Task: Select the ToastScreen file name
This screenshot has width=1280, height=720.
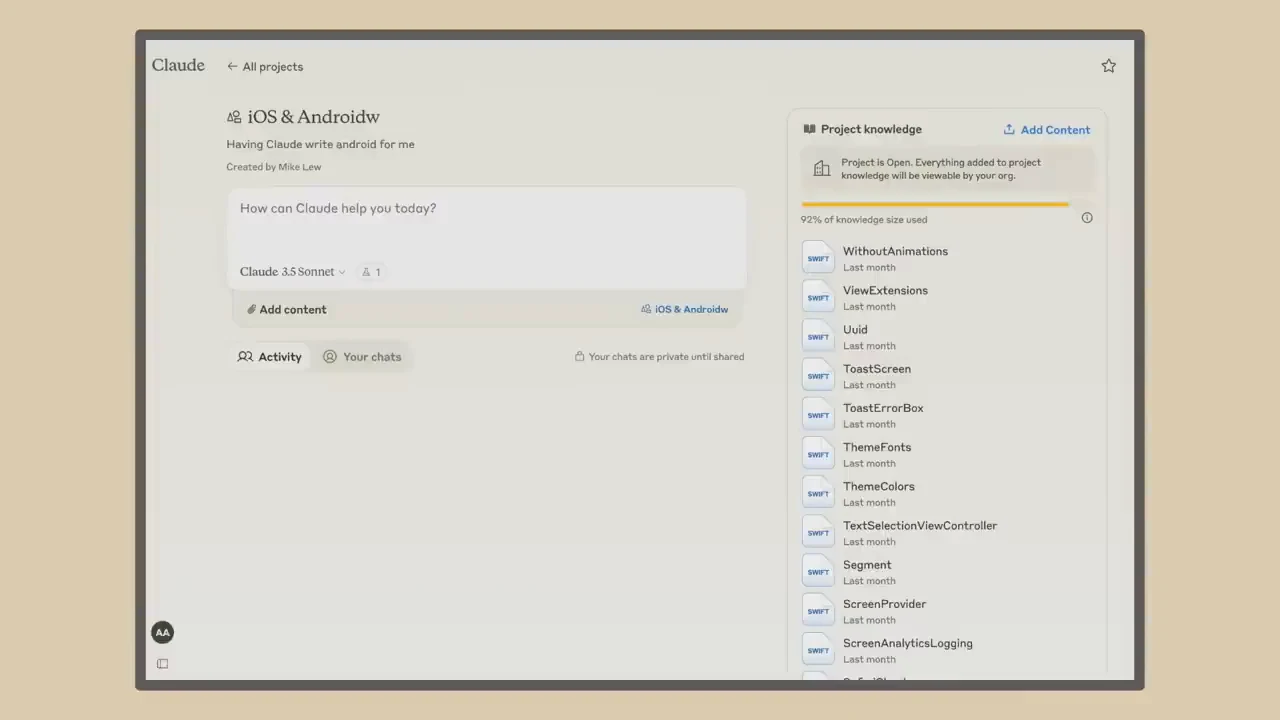Action: pyautogui.click(x=877, y=369)
